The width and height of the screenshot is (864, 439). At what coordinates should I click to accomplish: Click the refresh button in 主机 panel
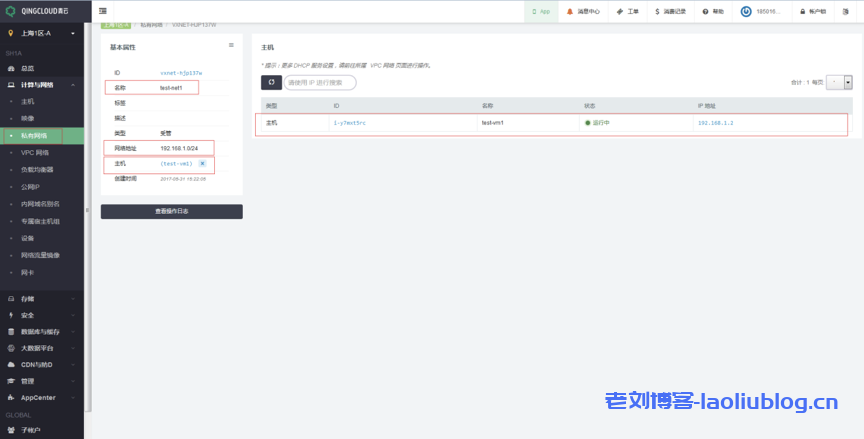click(271, 82)
